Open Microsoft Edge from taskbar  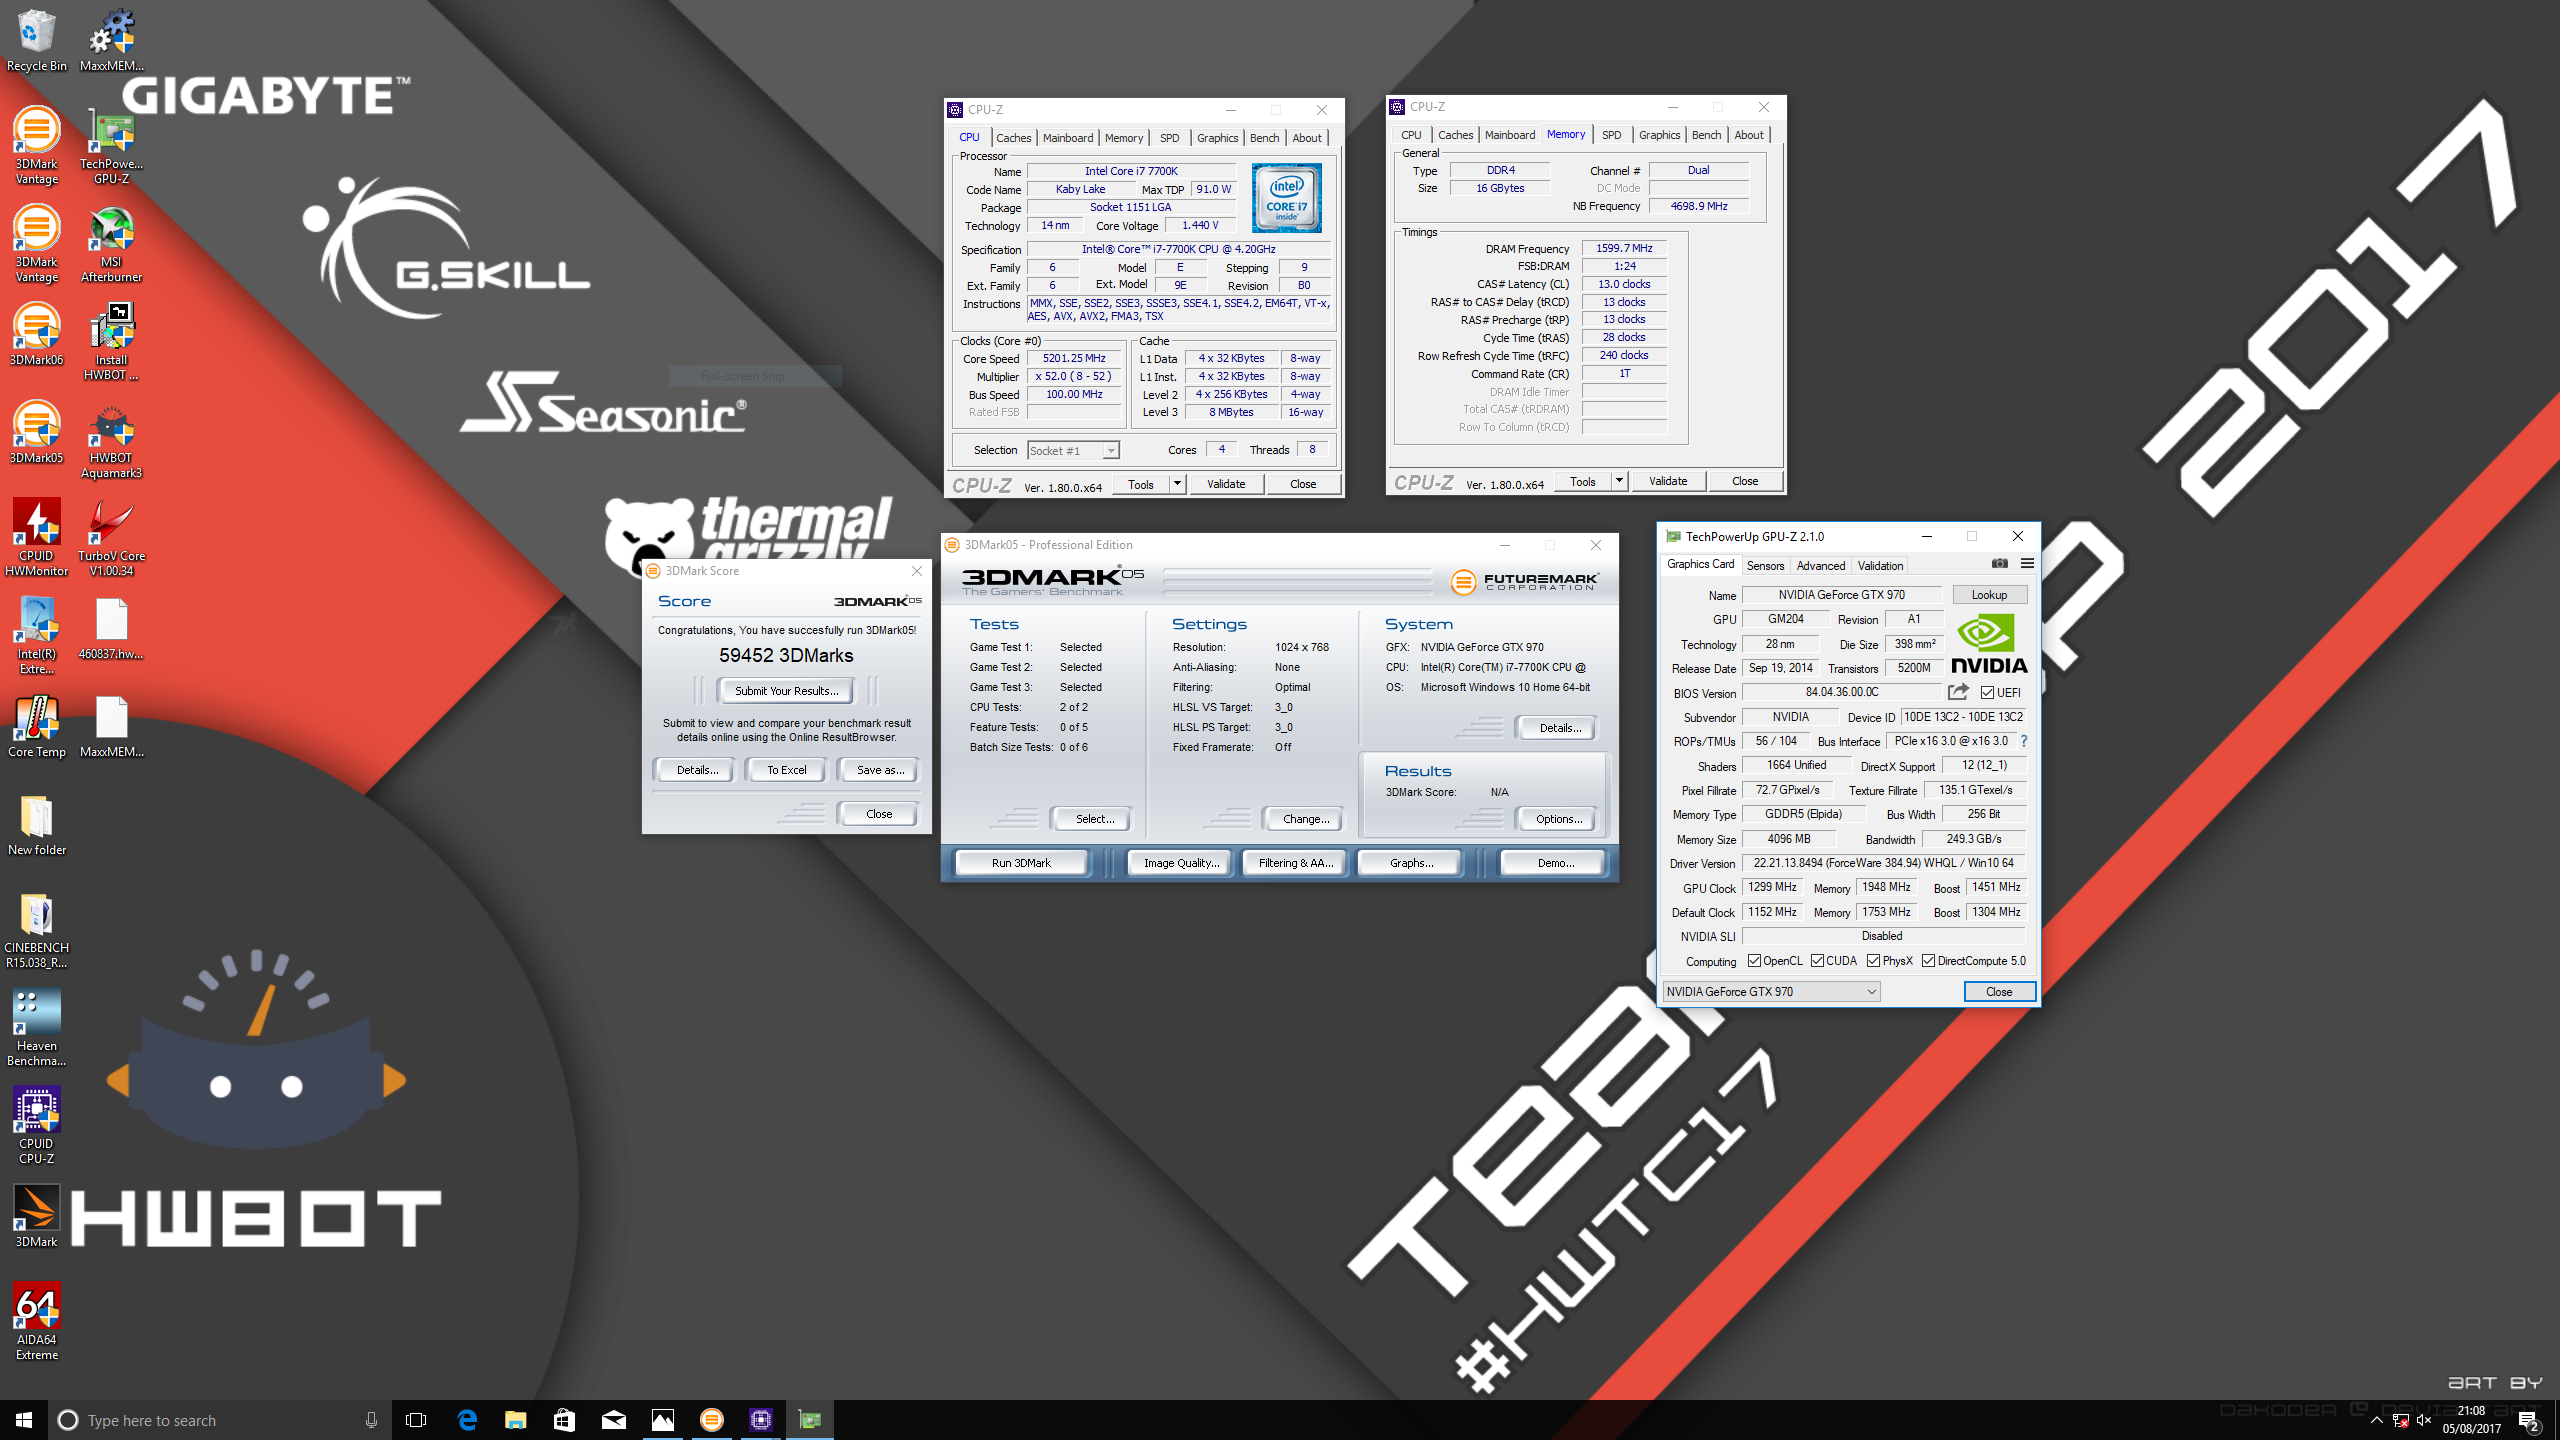467,1420
